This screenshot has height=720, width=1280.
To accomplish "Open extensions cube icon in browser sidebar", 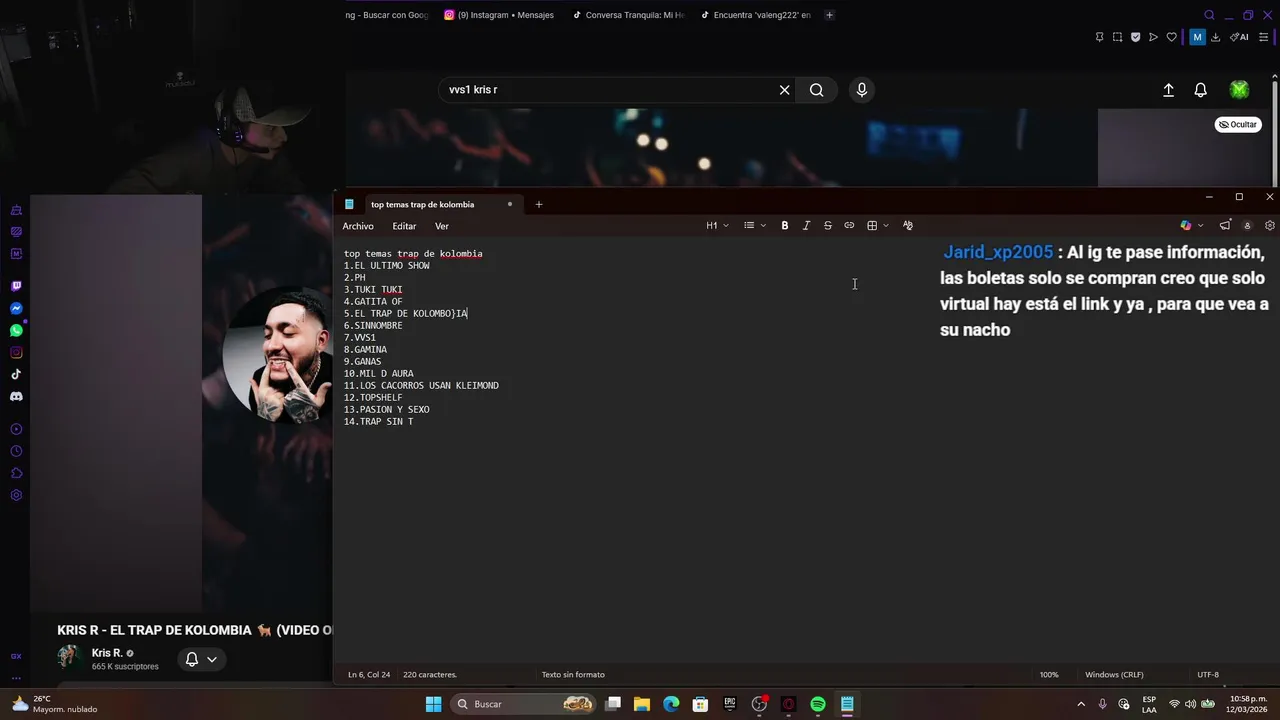I will pos(16,473).
